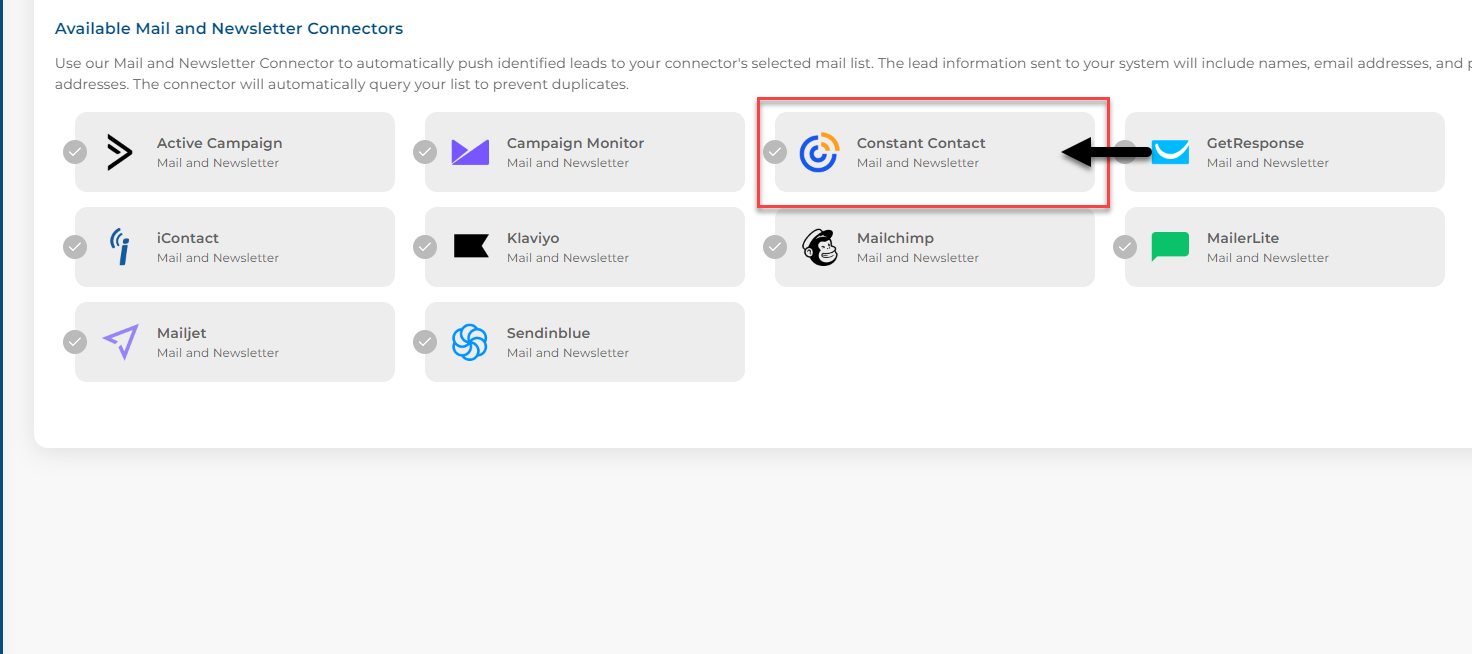The height and width of the screenshot is (654, 1472).
Task: Click the Mailchimp monkey logo
Action: tap(820, 247)
